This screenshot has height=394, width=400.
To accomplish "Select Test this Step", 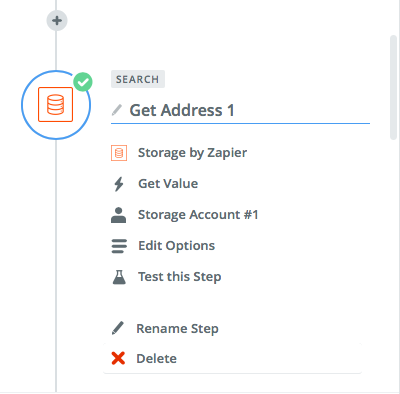I will [180, 277].
